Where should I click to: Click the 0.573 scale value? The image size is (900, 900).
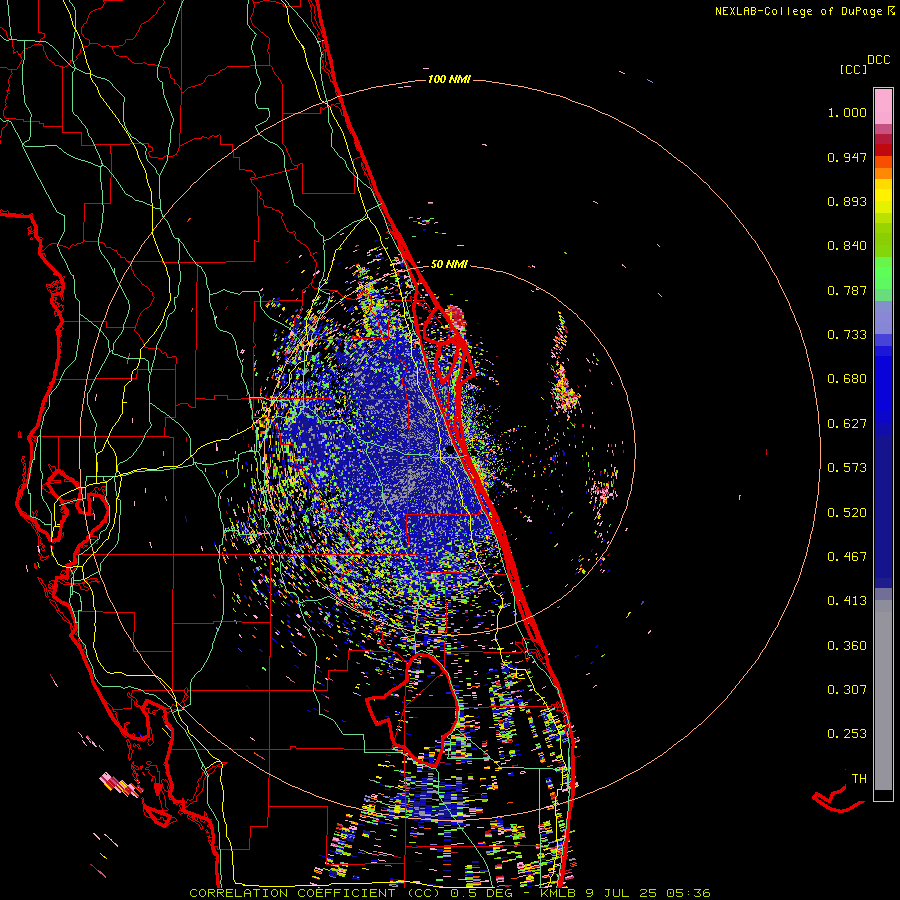coord(847,468)
